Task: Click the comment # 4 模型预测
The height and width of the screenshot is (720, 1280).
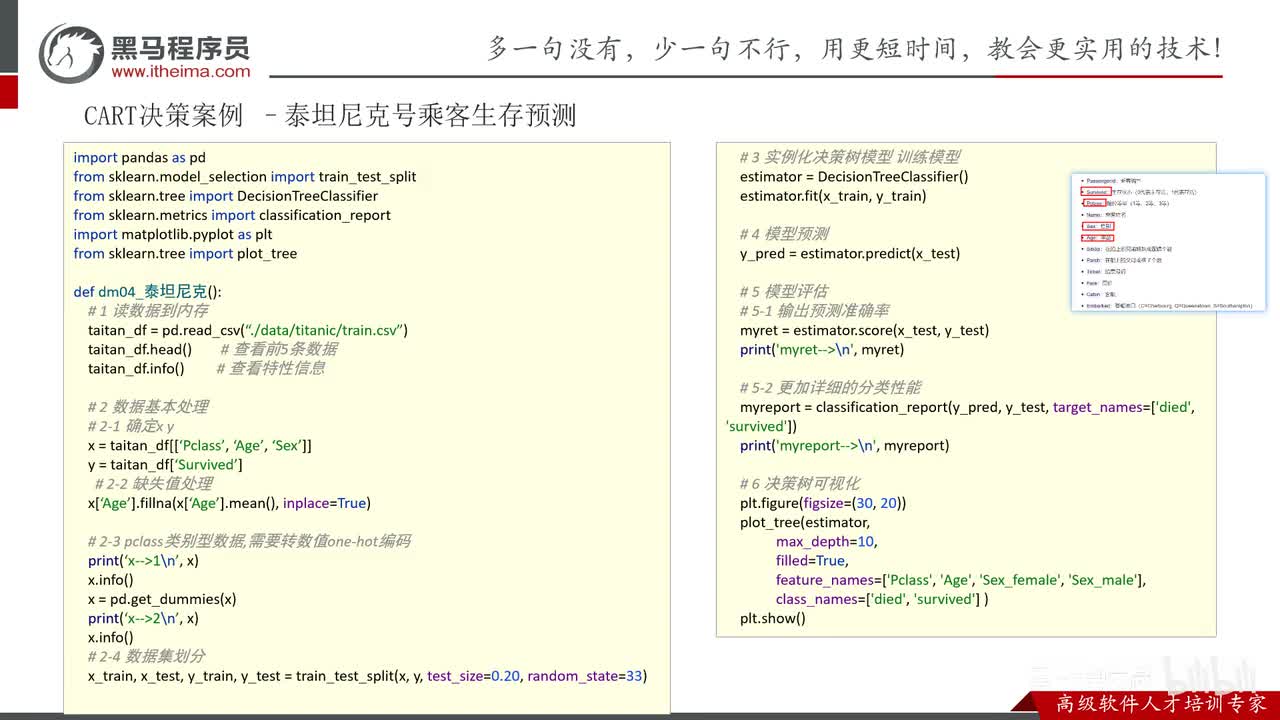Action: click(x=784, y=234)
